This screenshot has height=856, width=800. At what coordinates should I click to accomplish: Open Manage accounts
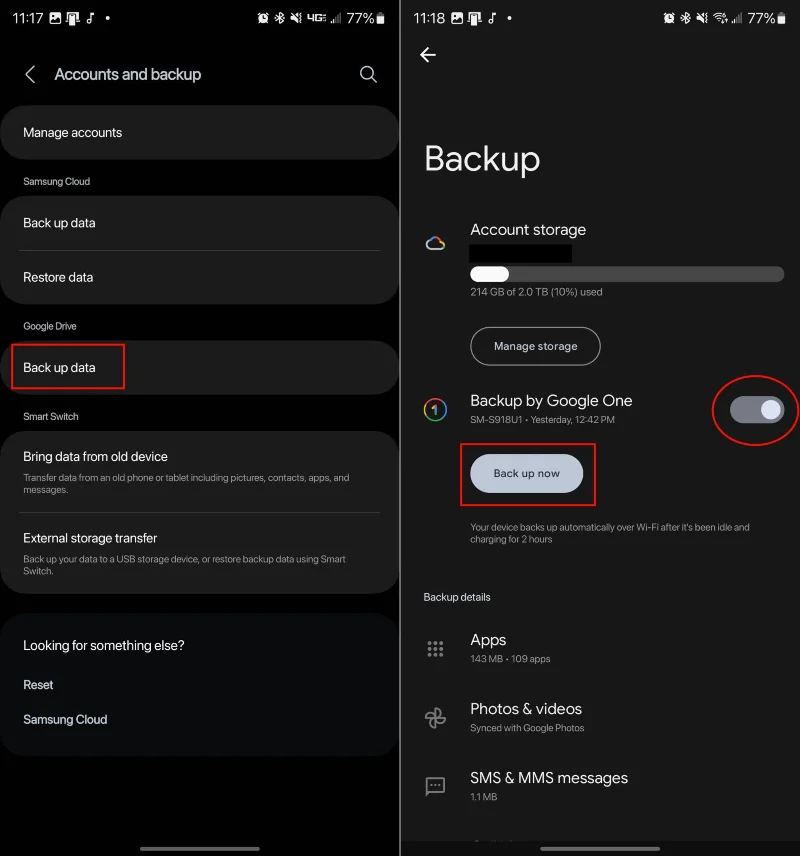tap(199, 133)
